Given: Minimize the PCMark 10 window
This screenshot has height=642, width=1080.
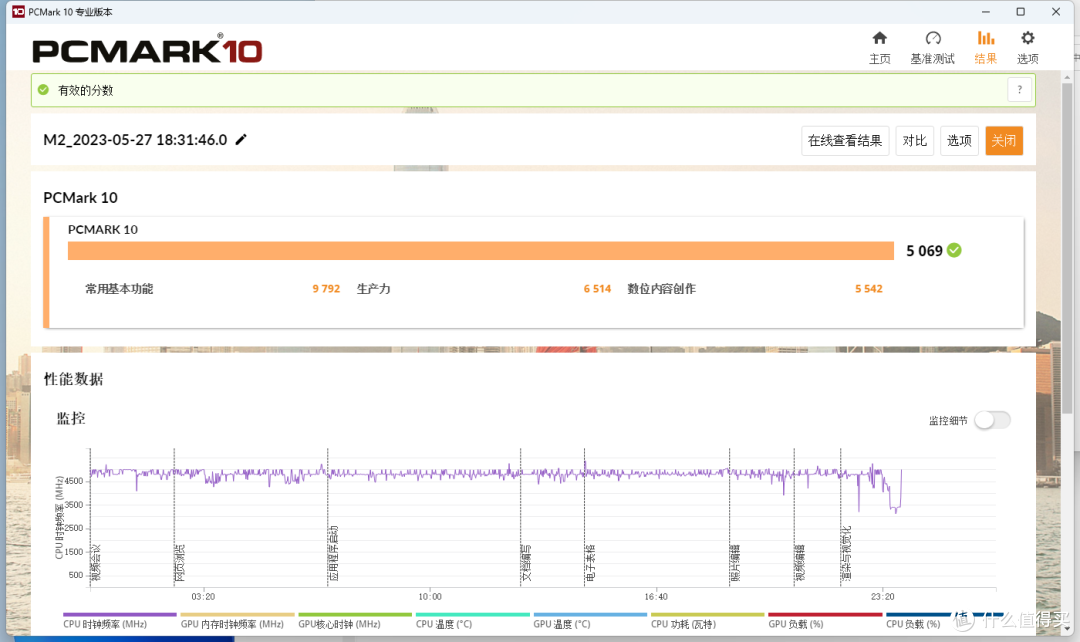Looking at the screenshot, I should 986,12.
